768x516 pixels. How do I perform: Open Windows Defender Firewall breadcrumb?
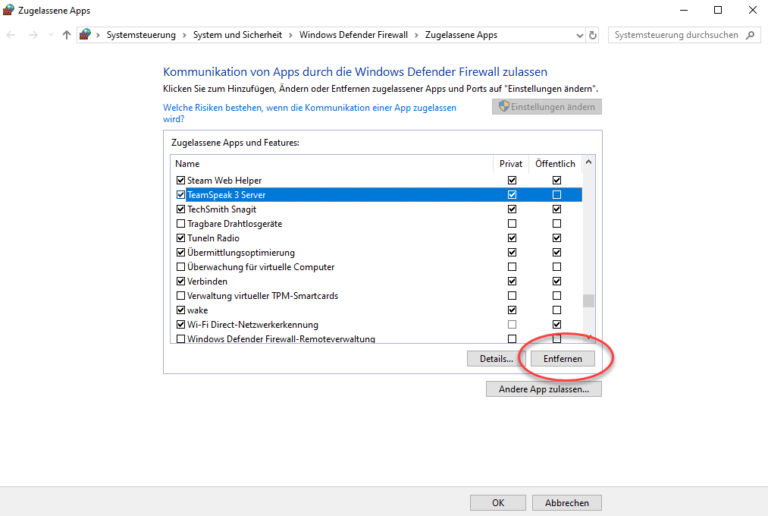pyautogui.click(x=353, y=35)
